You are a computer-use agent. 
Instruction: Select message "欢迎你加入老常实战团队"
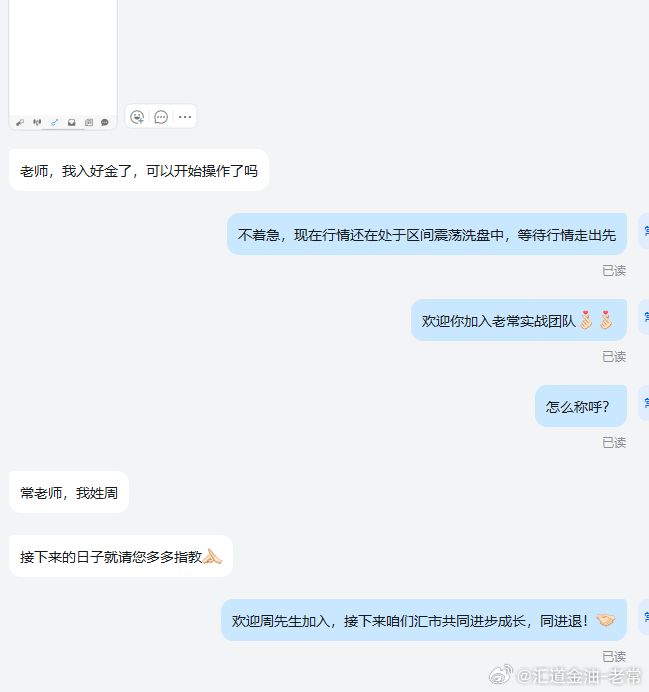point(519,320)
